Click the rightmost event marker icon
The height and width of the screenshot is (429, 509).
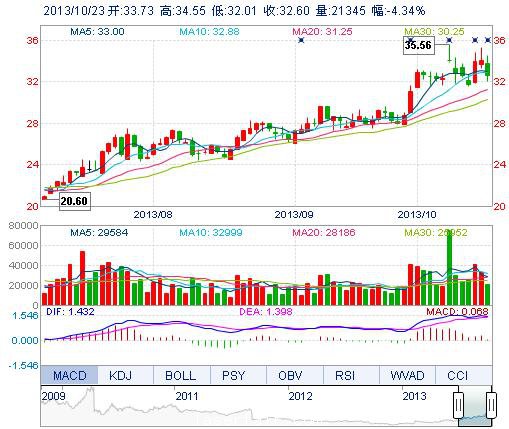[488, 40]
